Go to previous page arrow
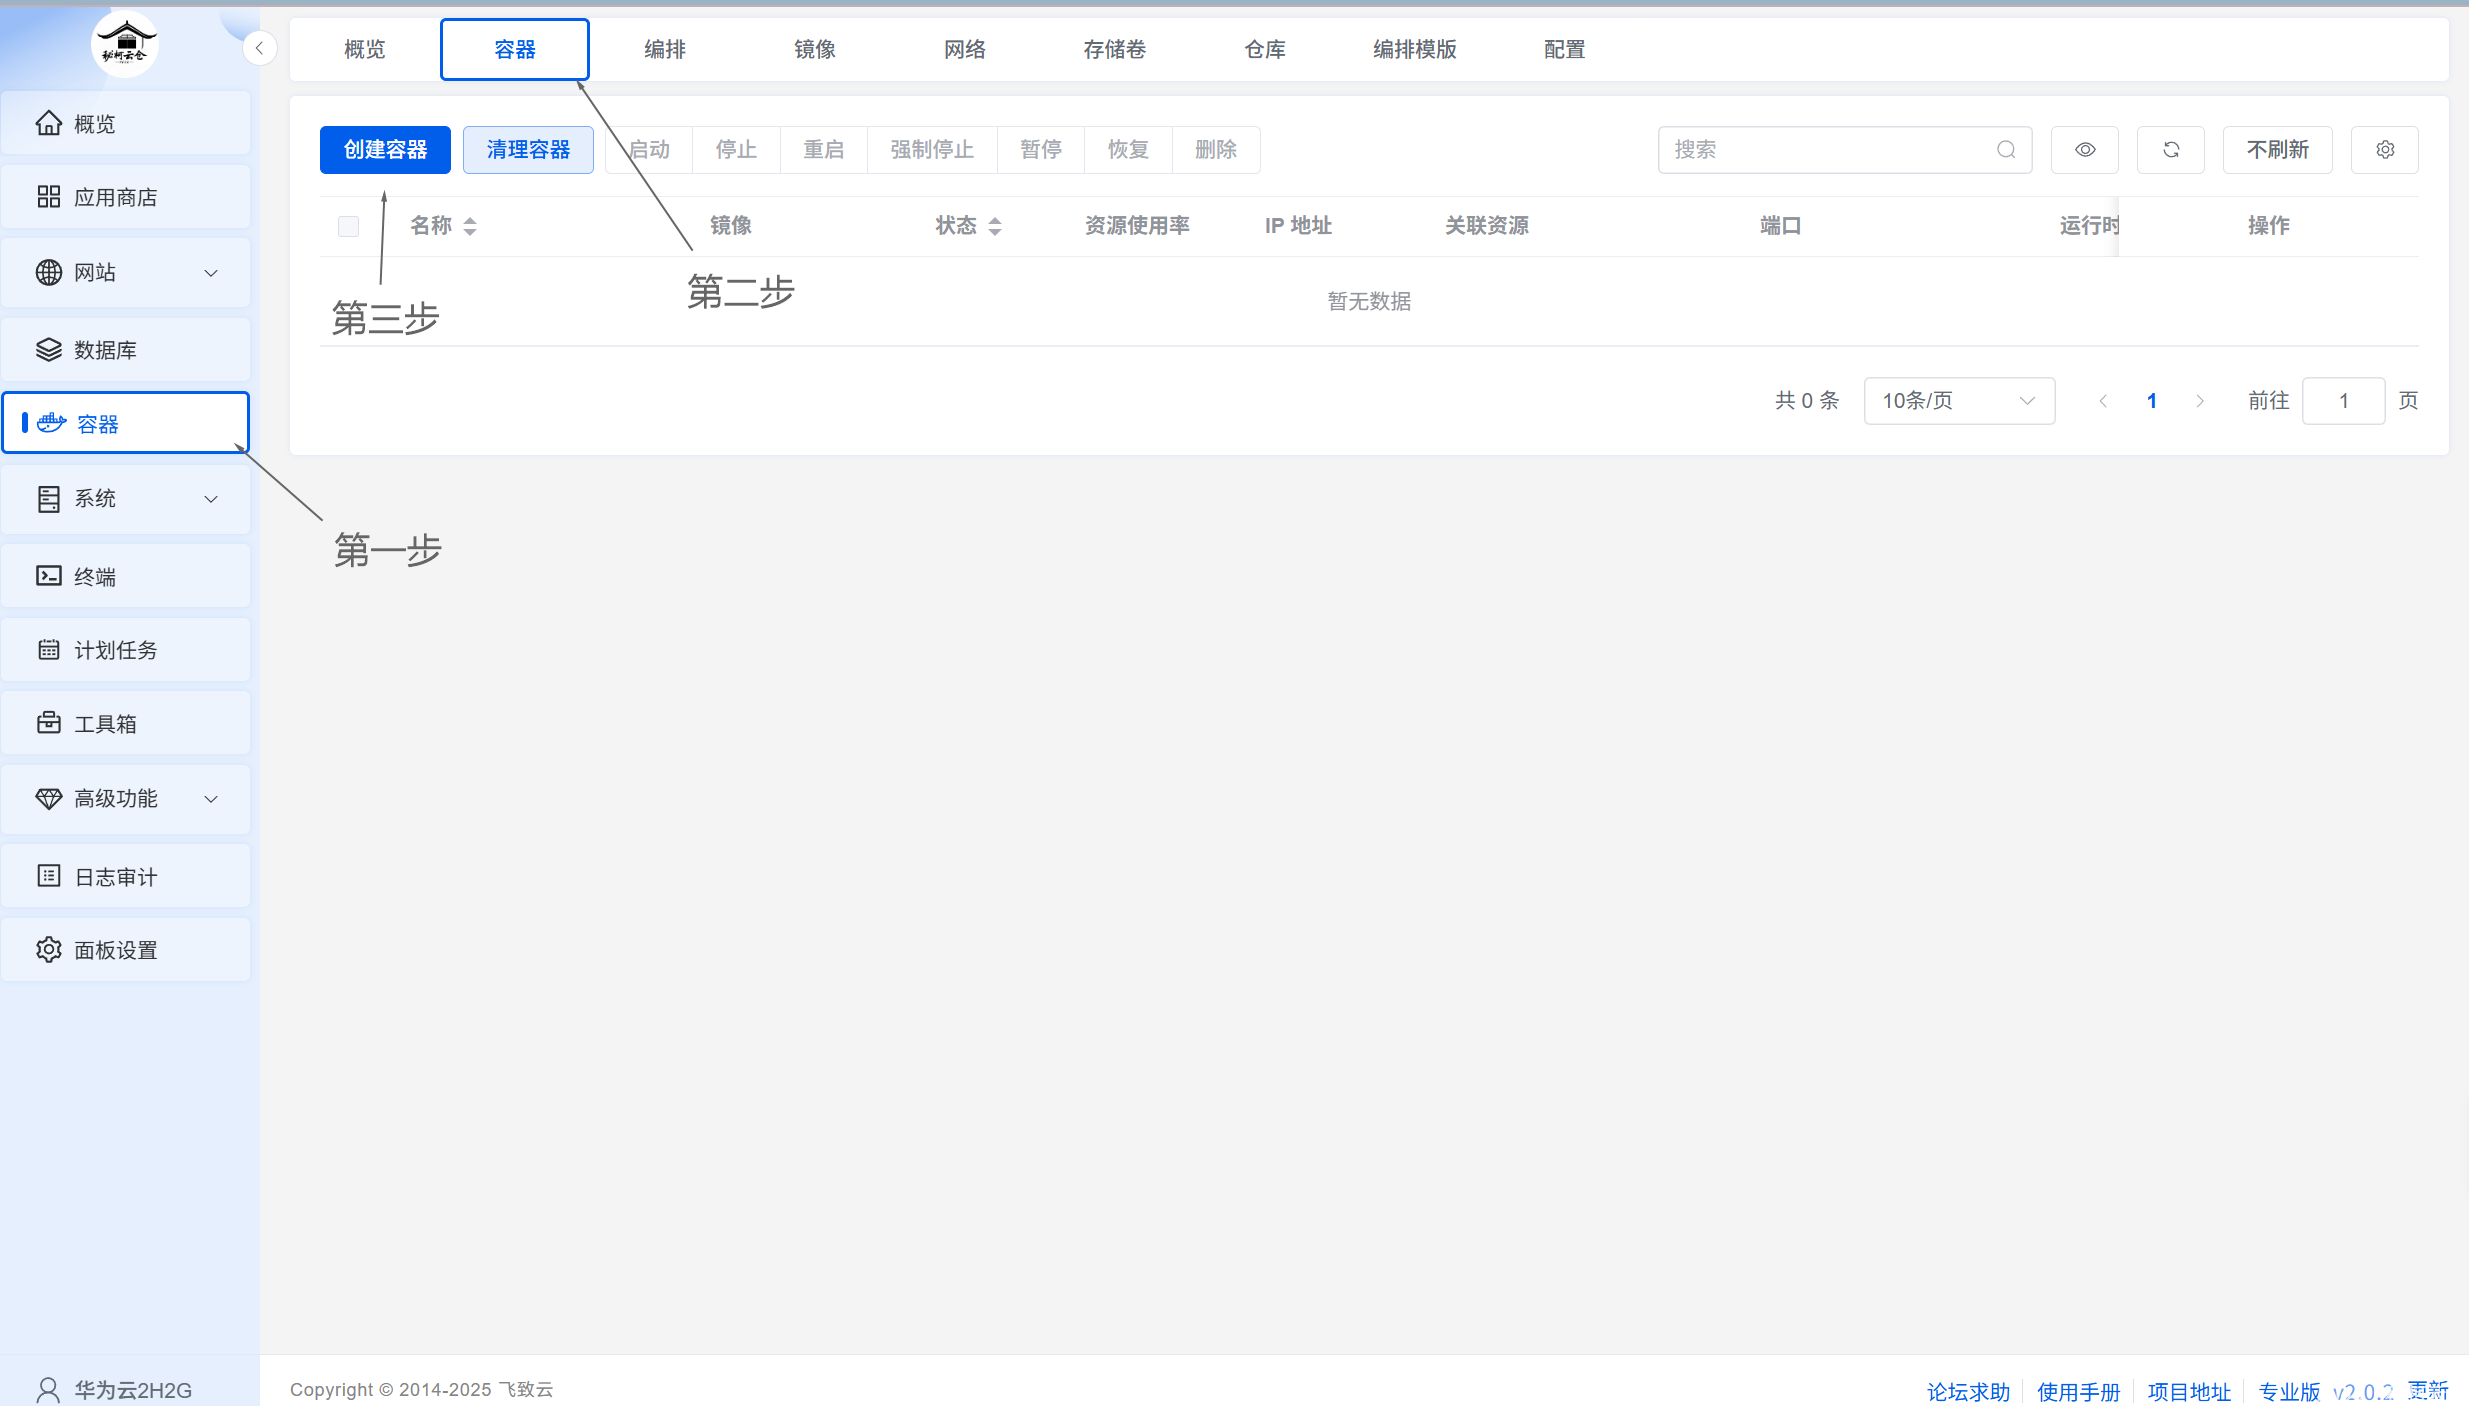2469x1406 pixels. tap(2103, 401)
